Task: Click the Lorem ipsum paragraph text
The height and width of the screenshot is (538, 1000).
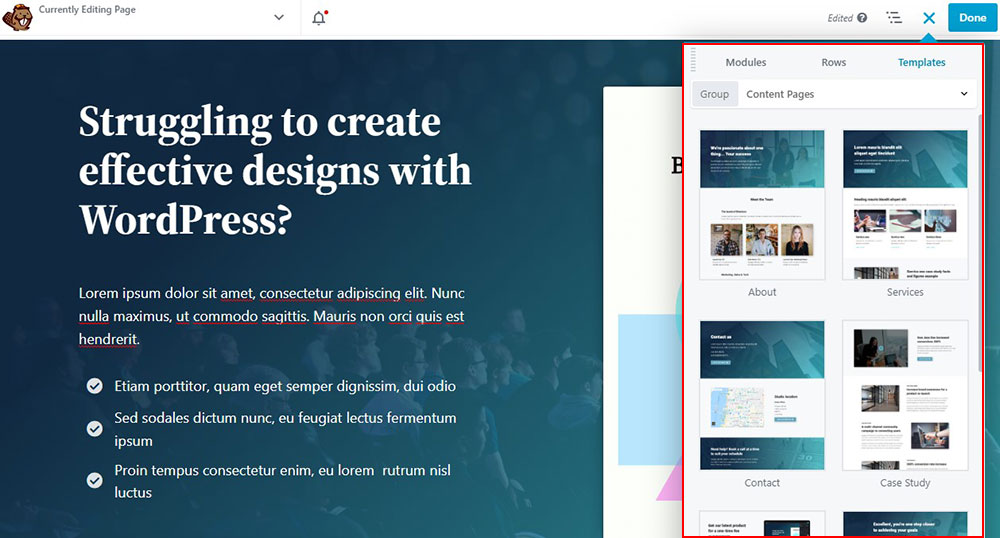Action: coord(272,316)
